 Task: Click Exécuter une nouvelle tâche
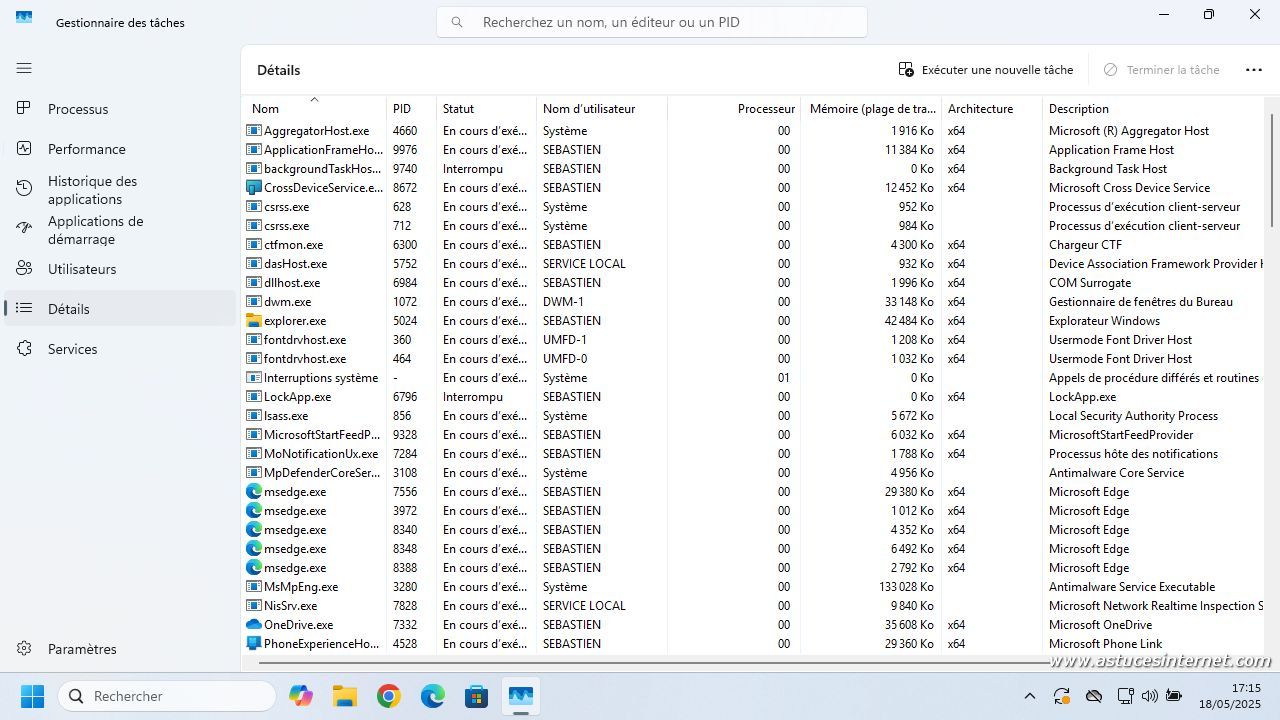tap(986, 70)
